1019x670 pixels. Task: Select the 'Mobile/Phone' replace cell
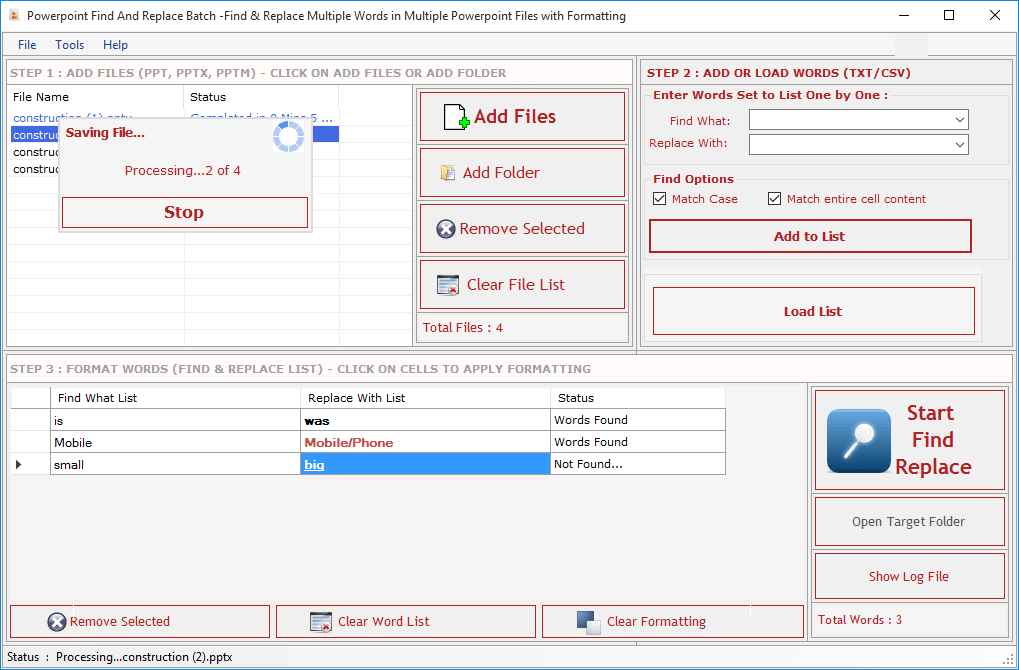[x=426, y=443]
